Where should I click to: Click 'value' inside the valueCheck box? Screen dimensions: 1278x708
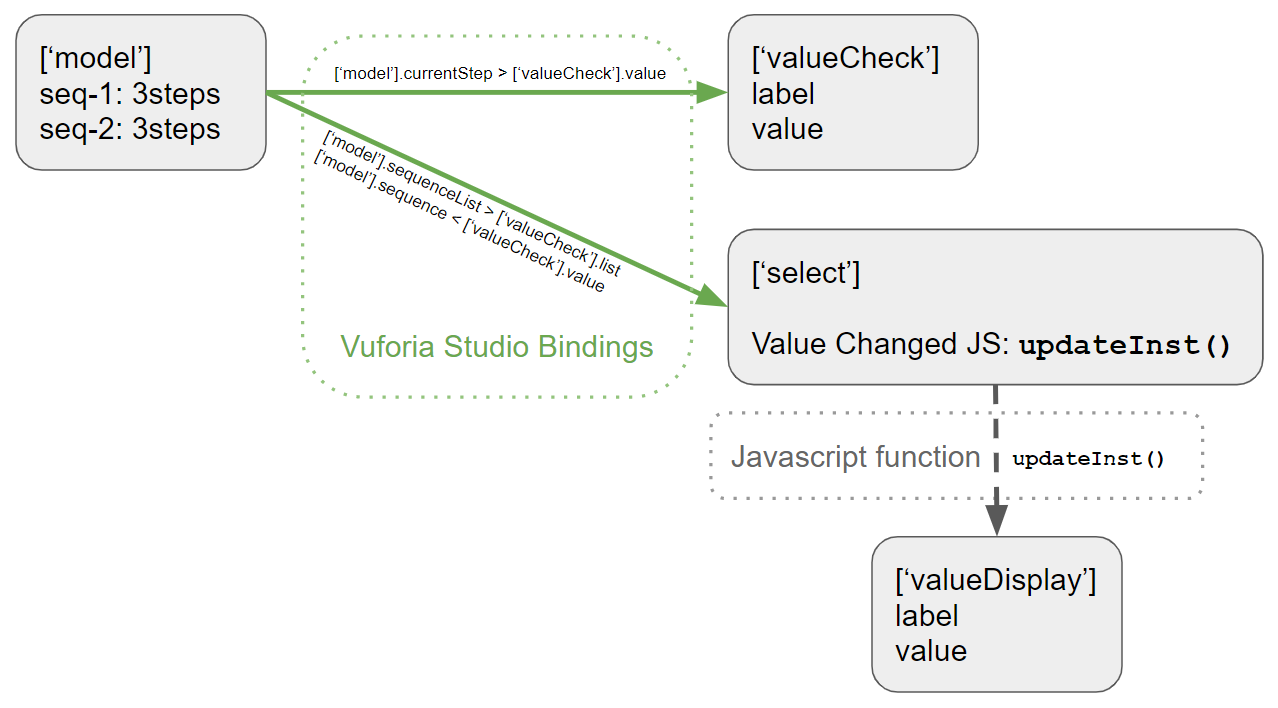coord(787,129)
